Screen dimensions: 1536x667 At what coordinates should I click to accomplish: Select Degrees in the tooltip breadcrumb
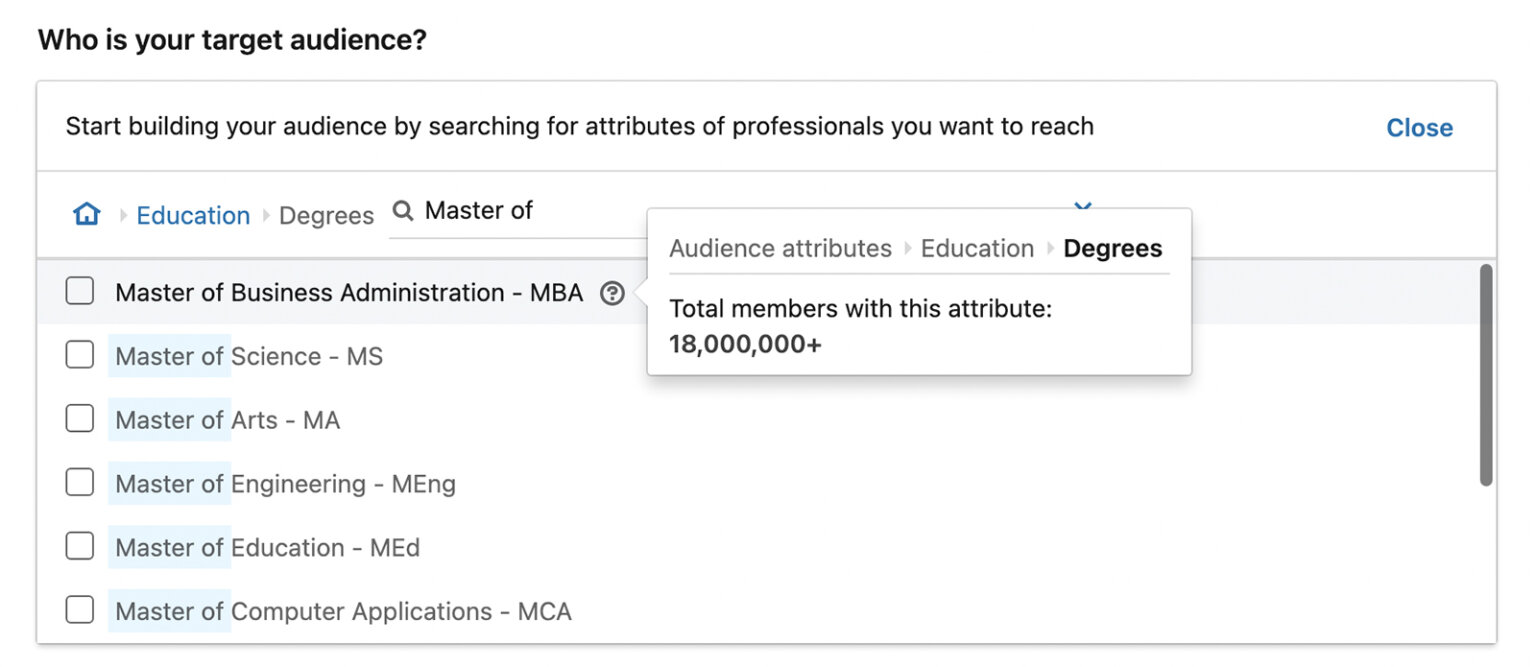tap(1112, 248)
